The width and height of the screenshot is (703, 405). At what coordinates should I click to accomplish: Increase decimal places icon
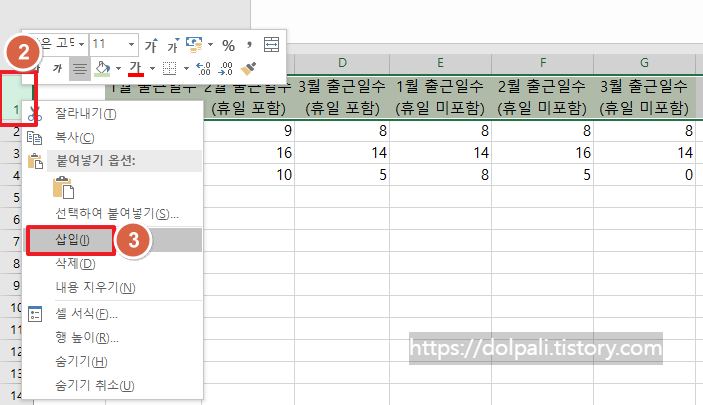tap(204, 69)
